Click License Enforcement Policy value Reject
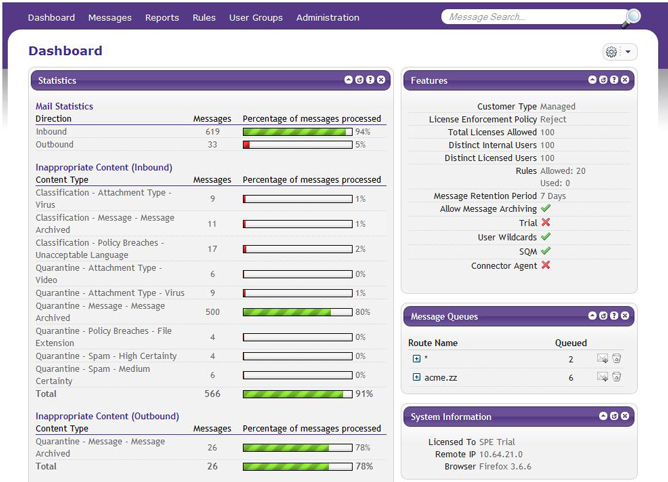 [553, 119]
